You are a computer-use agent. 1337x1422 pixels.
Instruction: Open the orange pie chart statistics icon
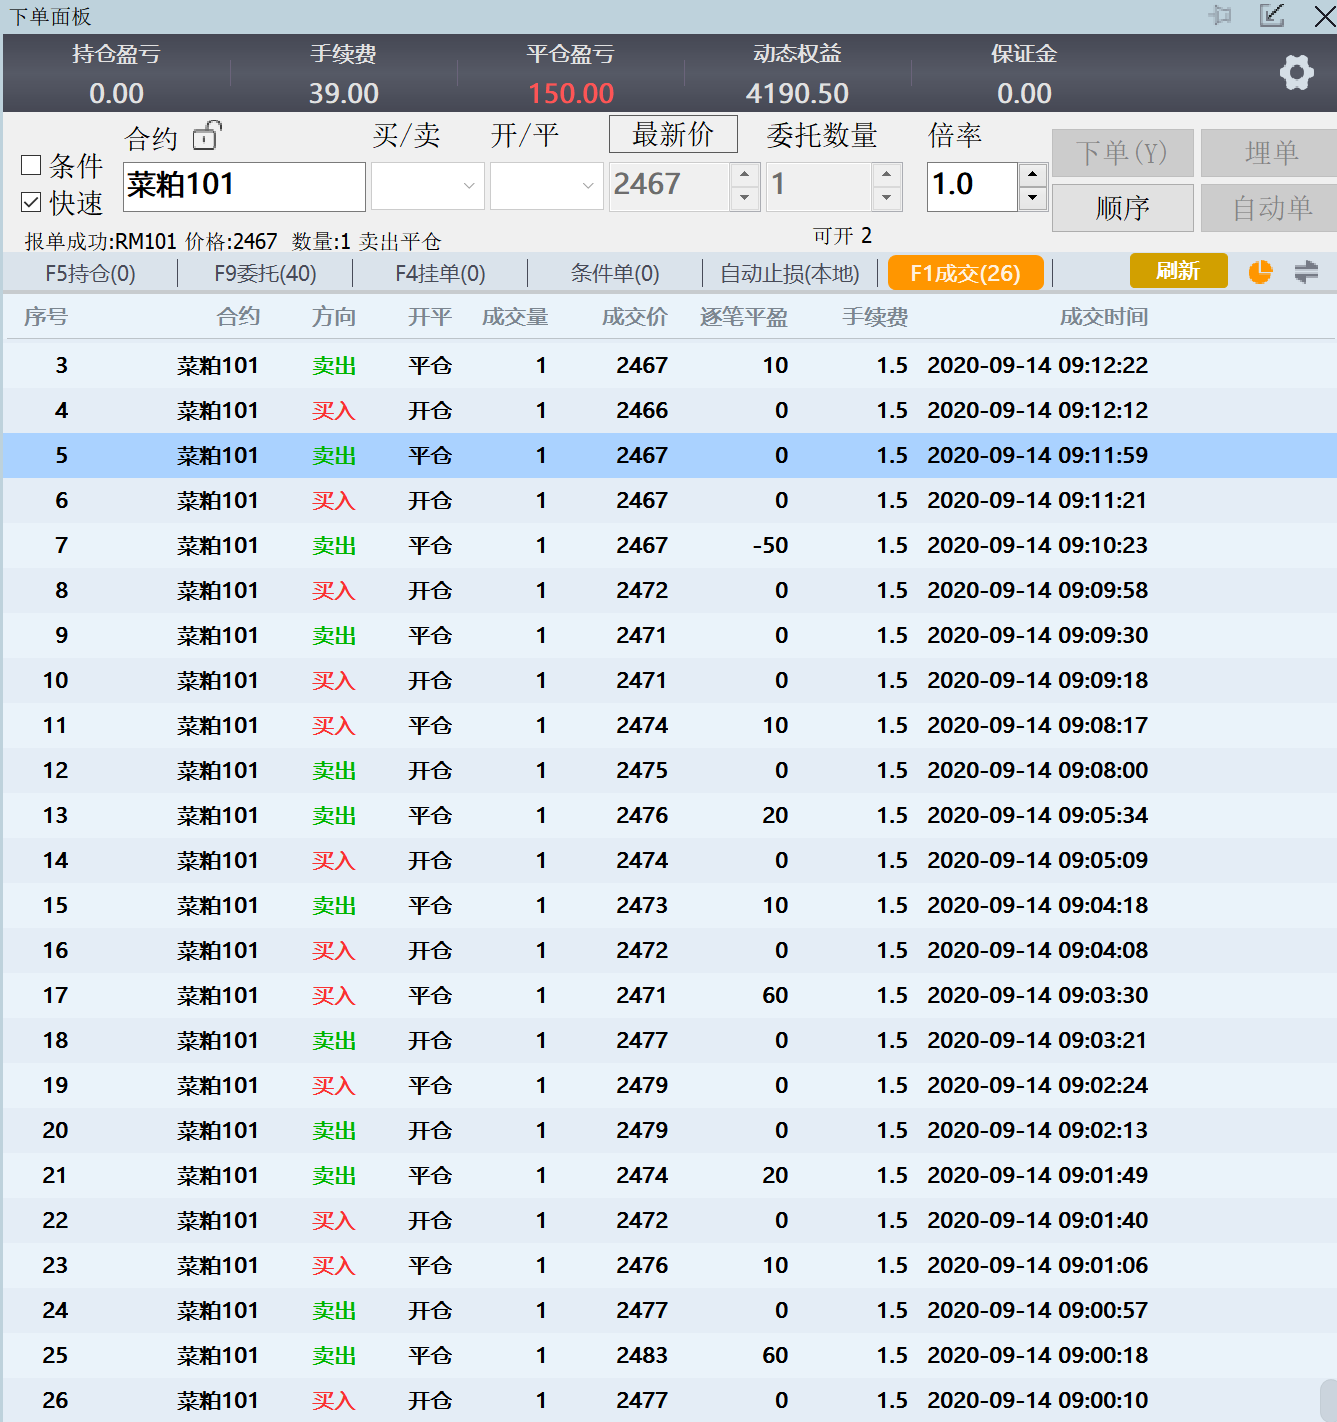coord(1260,272)
